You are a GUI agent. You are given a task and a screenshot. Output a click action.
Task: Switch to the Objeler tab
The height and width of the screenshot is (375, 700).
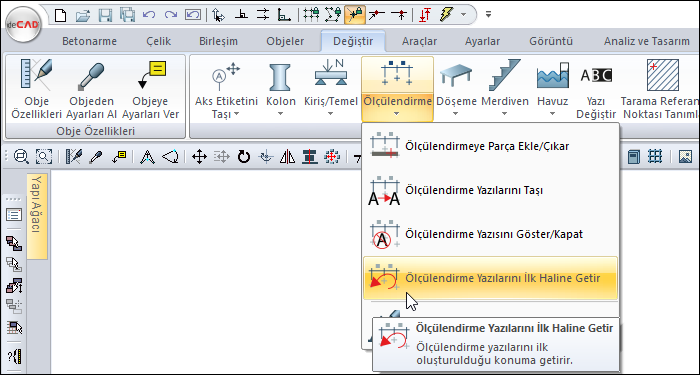(x=285, y=42)
